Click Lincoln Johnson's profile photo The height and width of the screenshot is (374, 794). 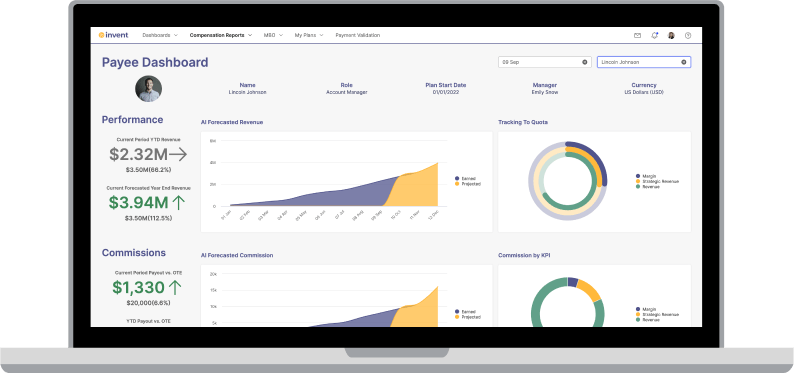click(x=148, y=89)
